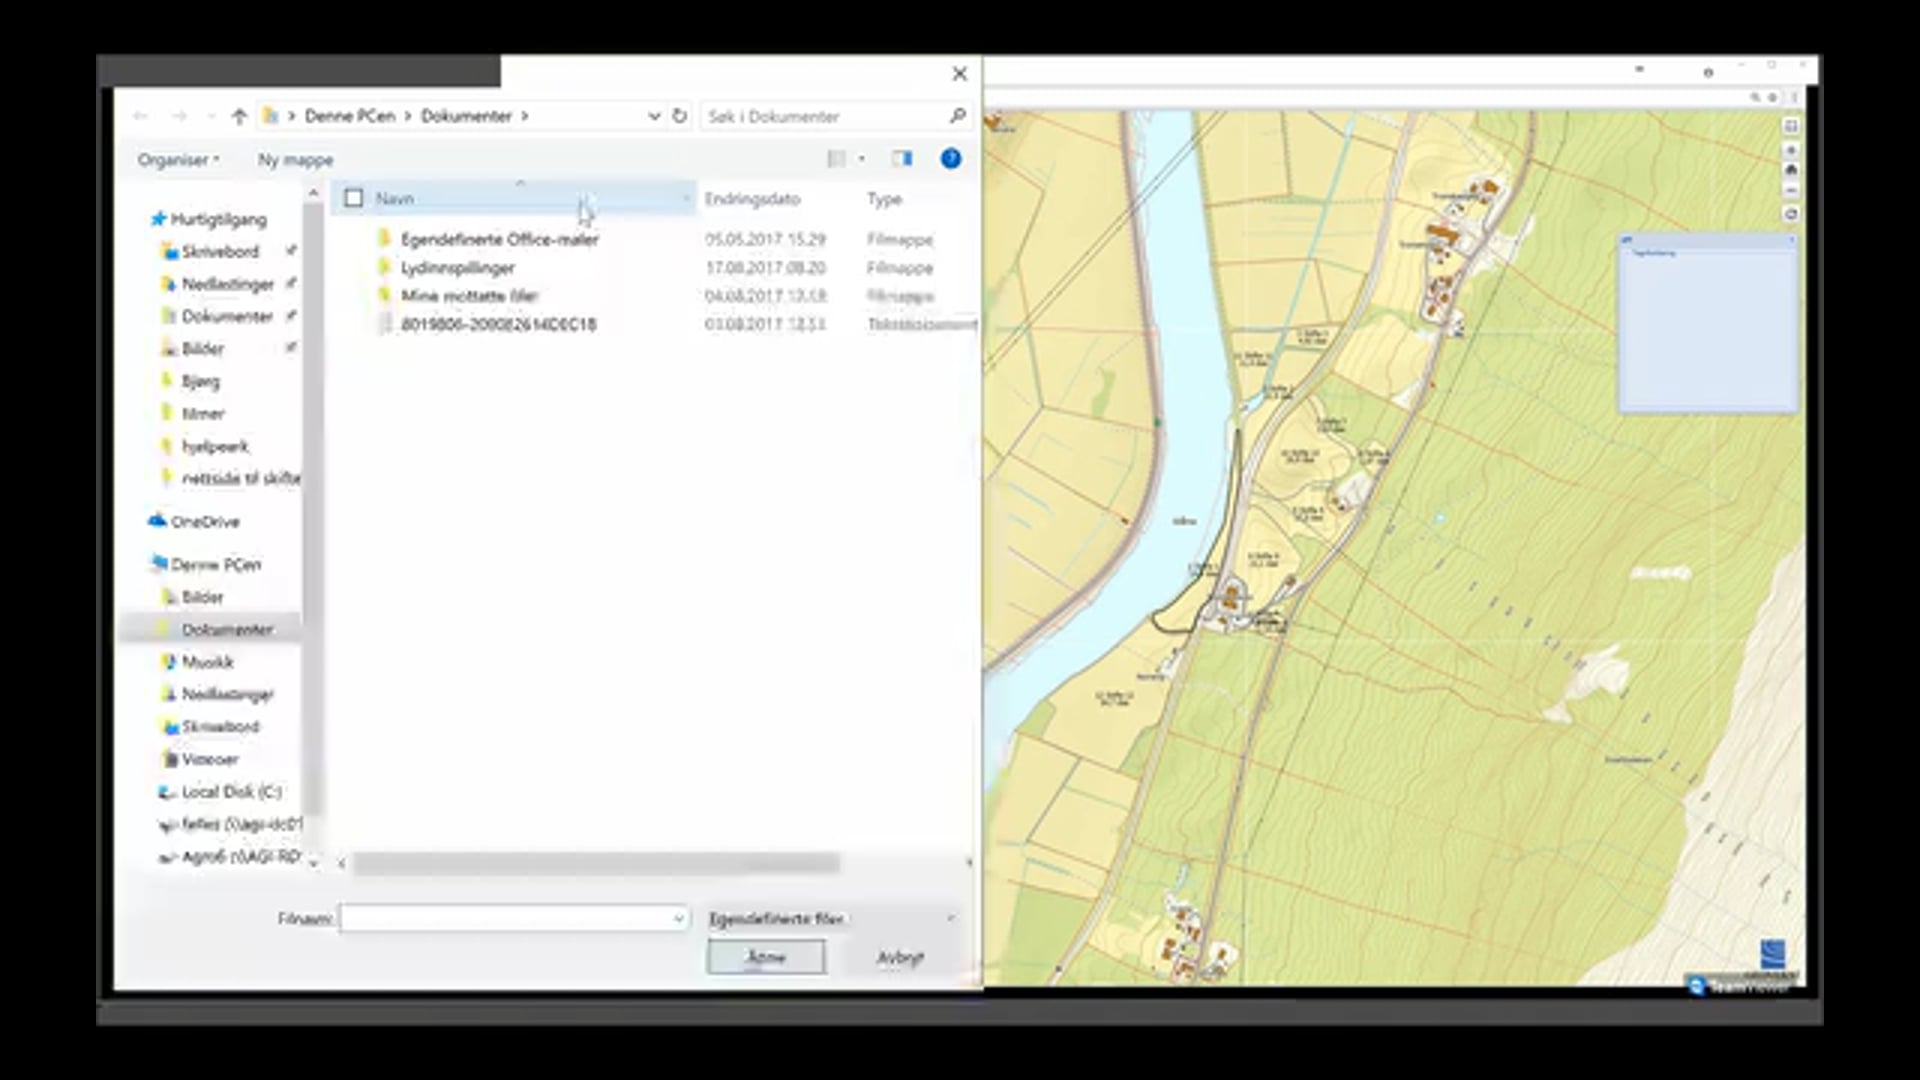Sort files by Type column
This screenshot has width=1920, height=1080.
[884, 199]
